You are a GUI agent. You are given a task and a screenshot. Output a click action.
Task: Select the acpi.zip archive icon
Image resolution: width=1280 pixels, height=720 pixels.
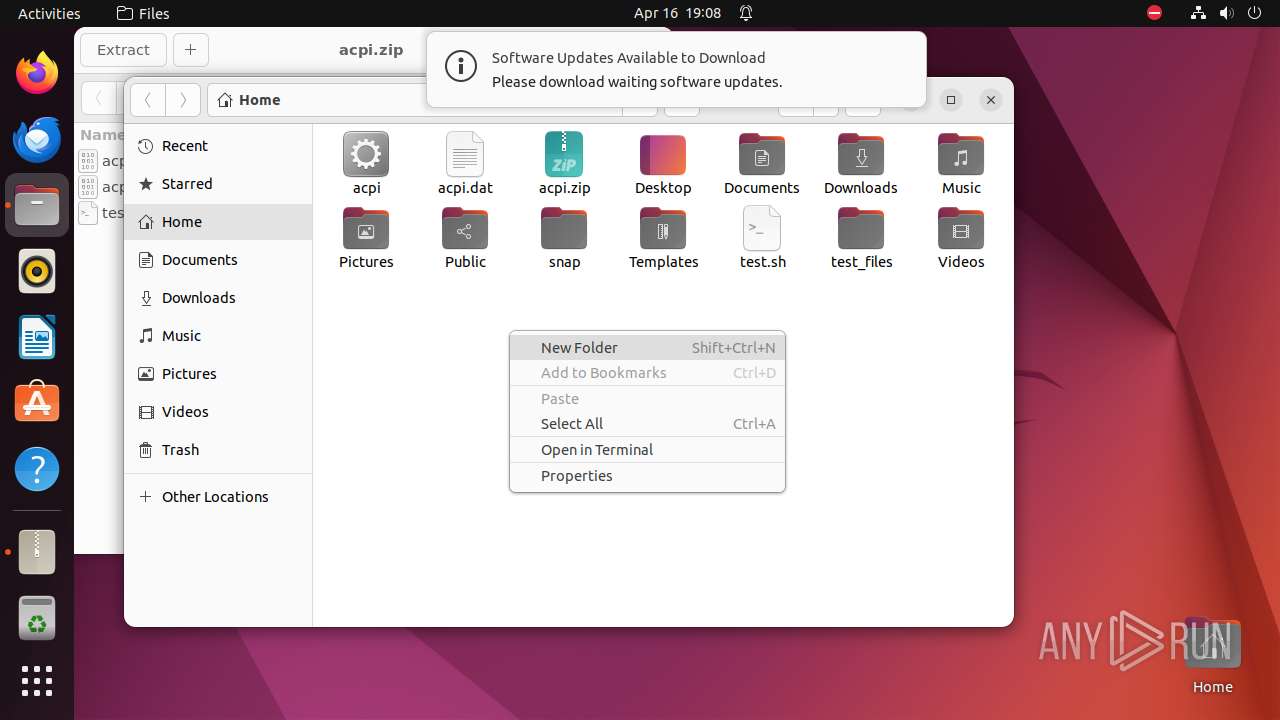click(564, 154)
